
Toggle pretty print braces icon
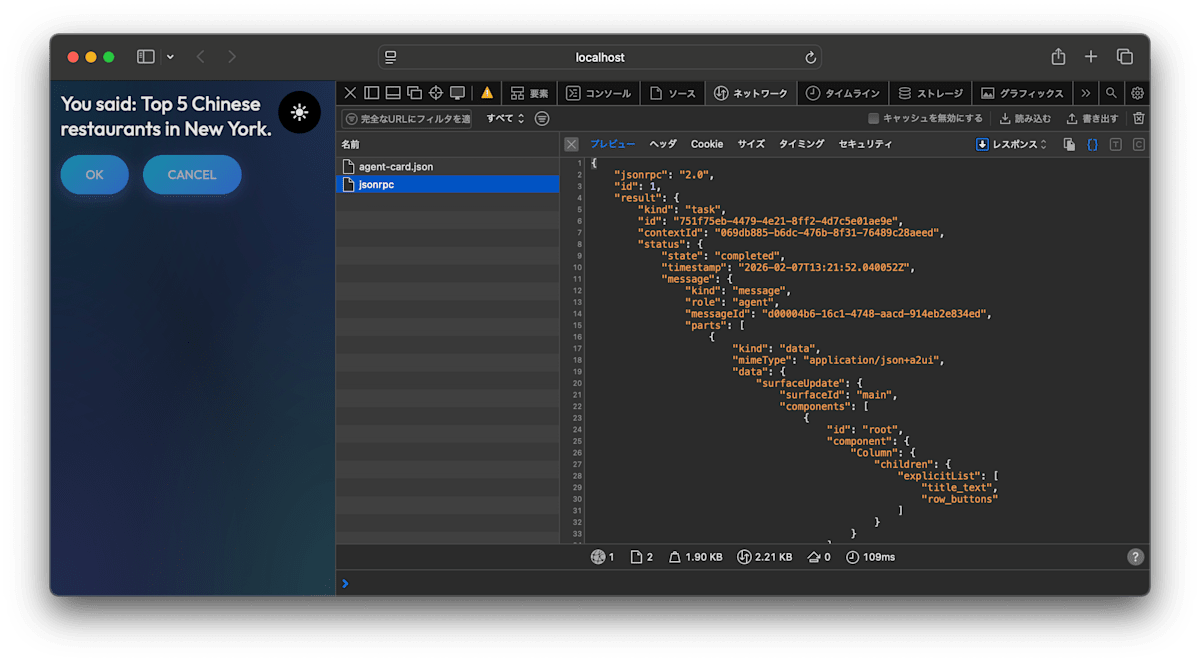(x=1092, y=145)
